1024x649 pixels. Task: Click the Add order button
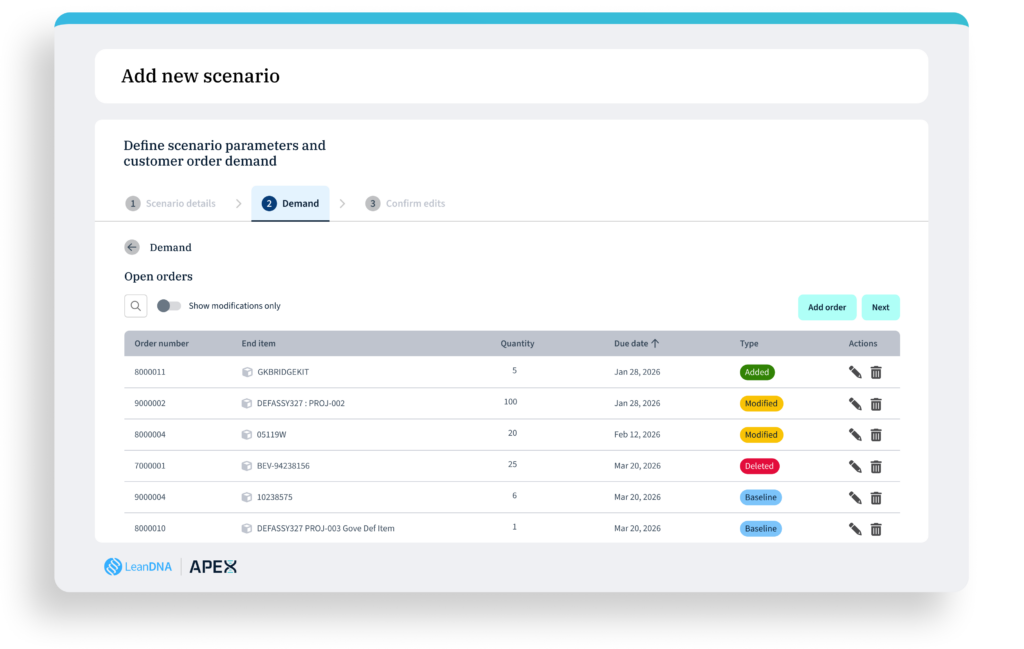[x=827, y=308]
